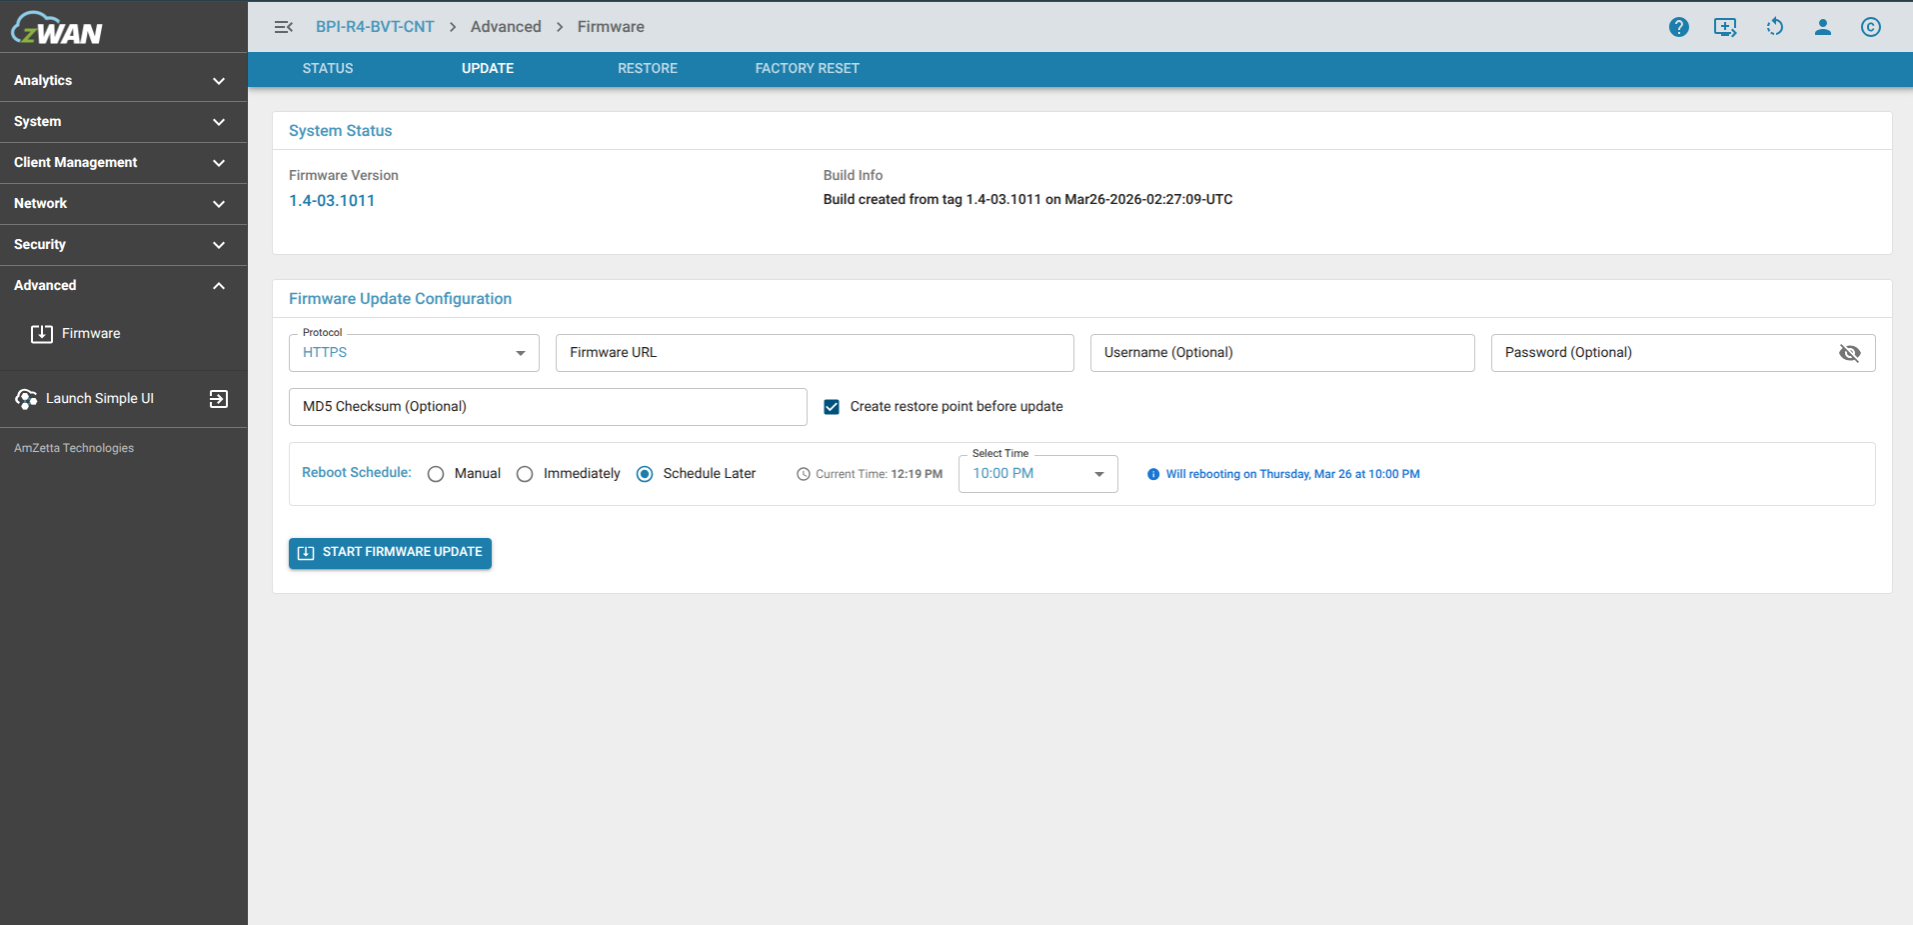The height and width of the screenshot is (925, 1913).
Task: Open the FACTORY RESET tab
Action: (807, 68)
